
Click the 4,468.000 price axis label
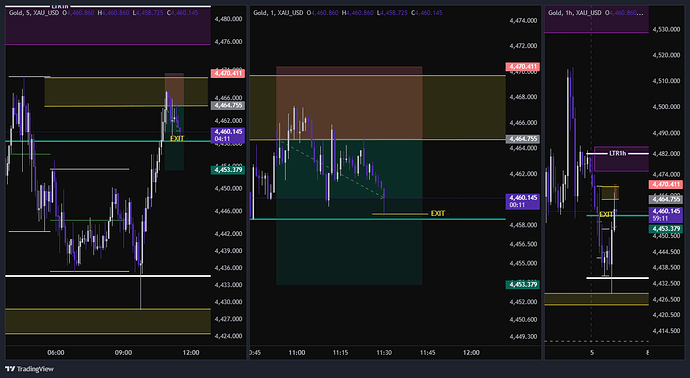pyautogui.click(x=523, y=97)
